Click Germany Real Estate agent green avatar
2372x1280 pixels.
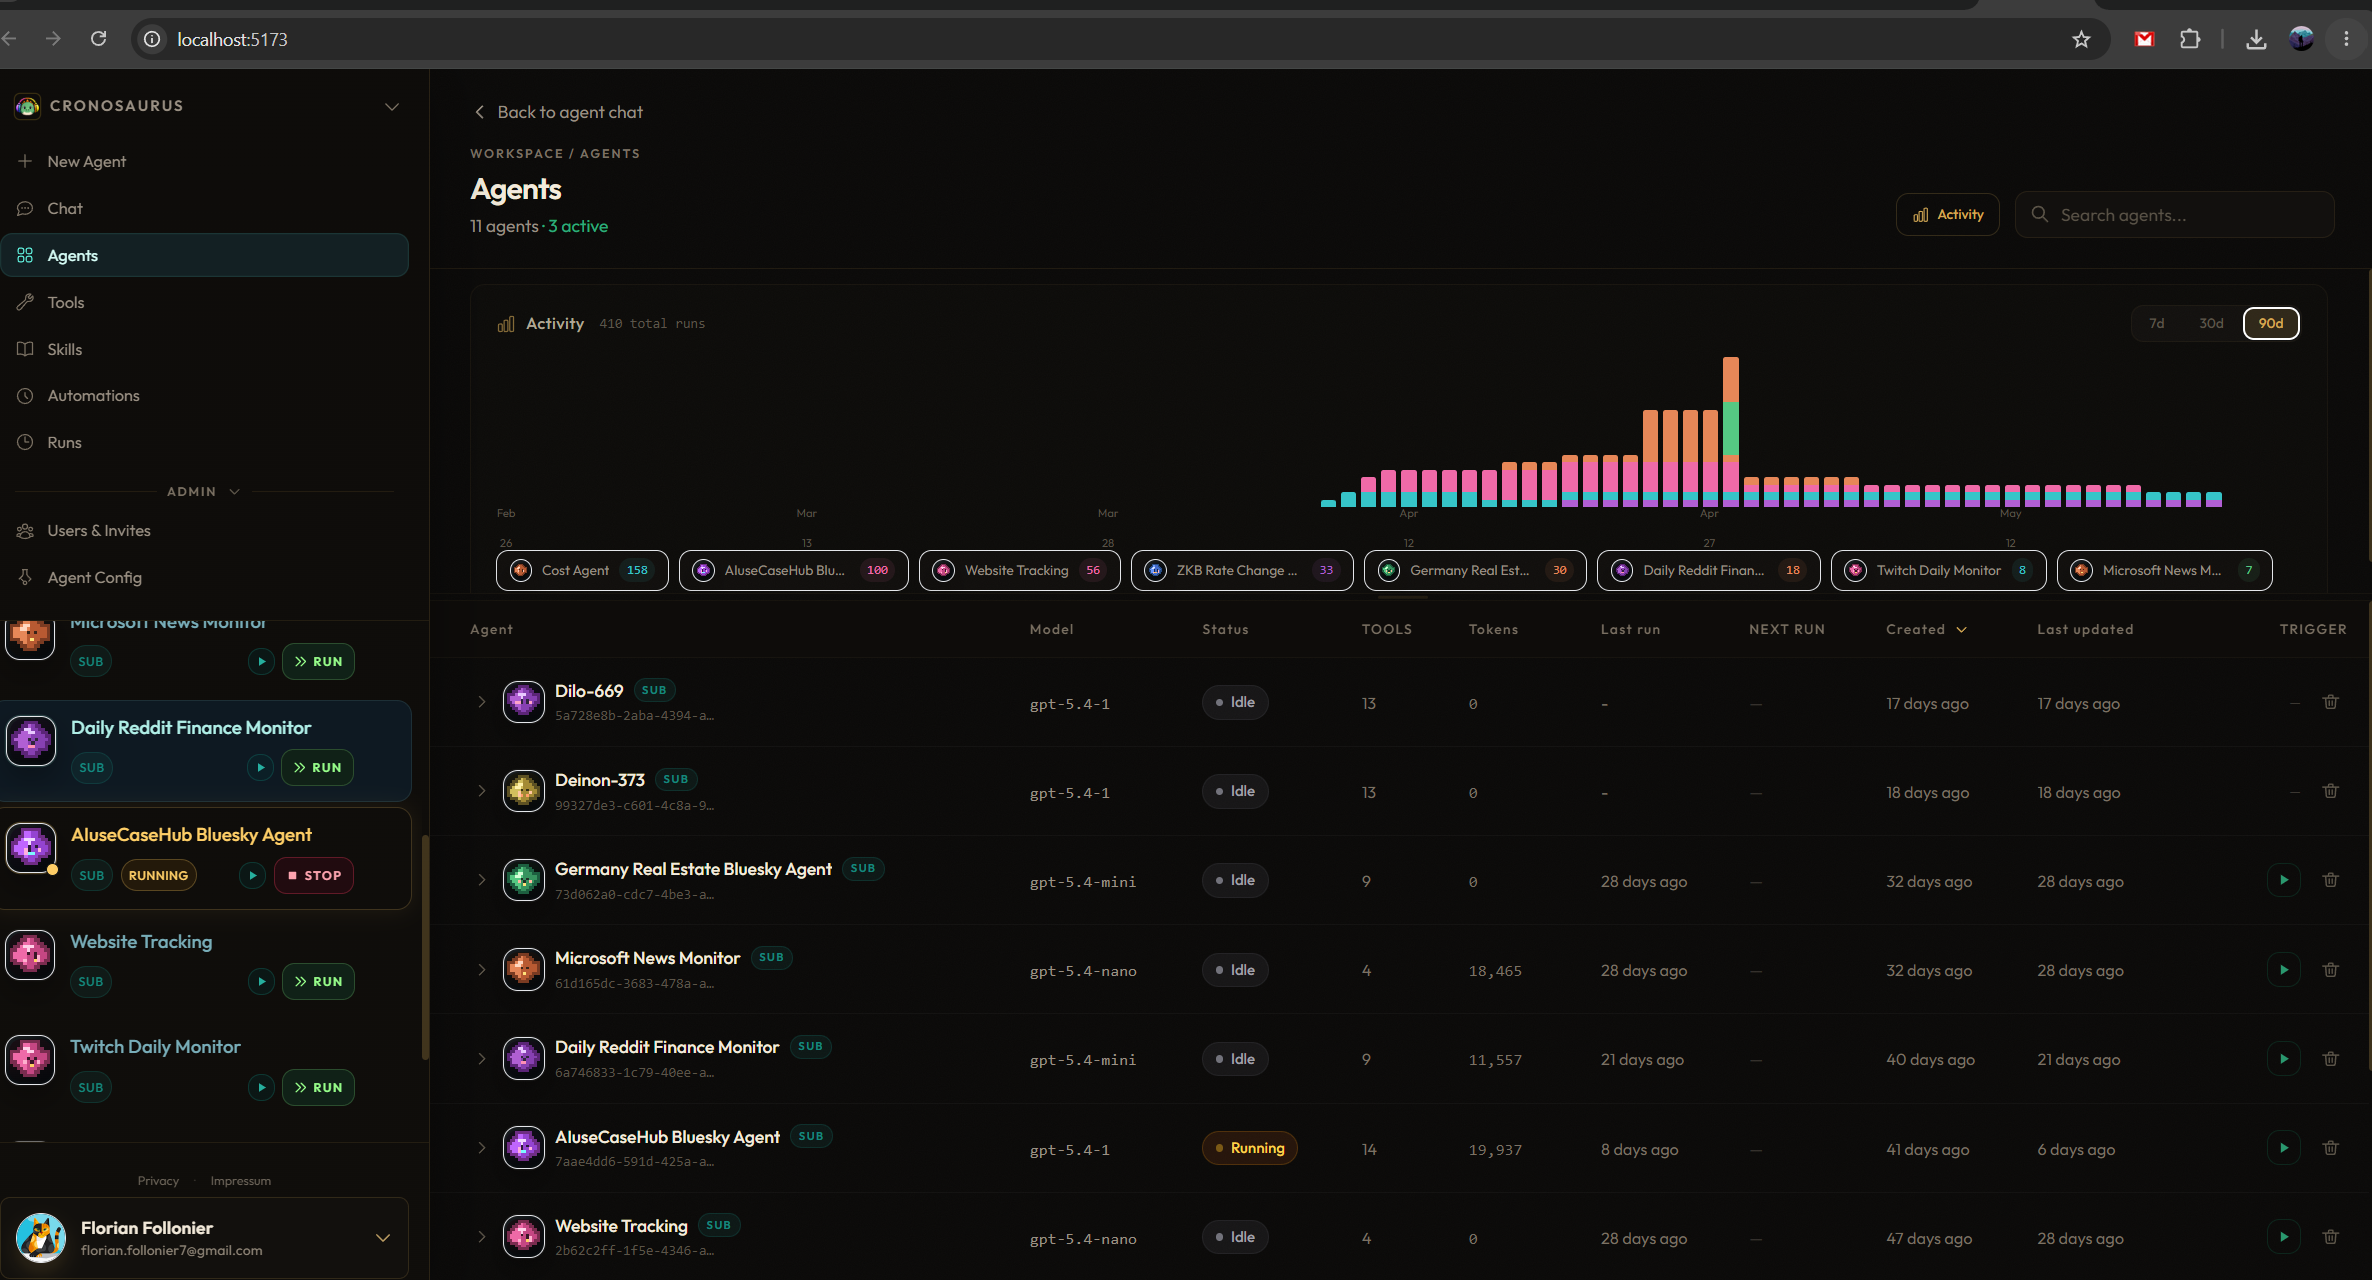click(523, 880)
